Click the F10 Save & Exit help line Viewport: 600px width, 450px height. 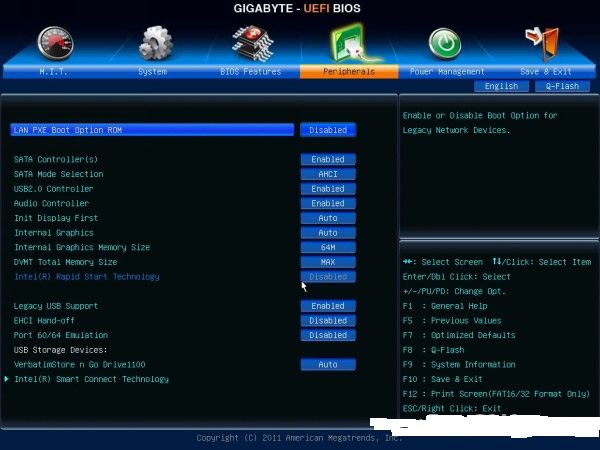point(442,379)
